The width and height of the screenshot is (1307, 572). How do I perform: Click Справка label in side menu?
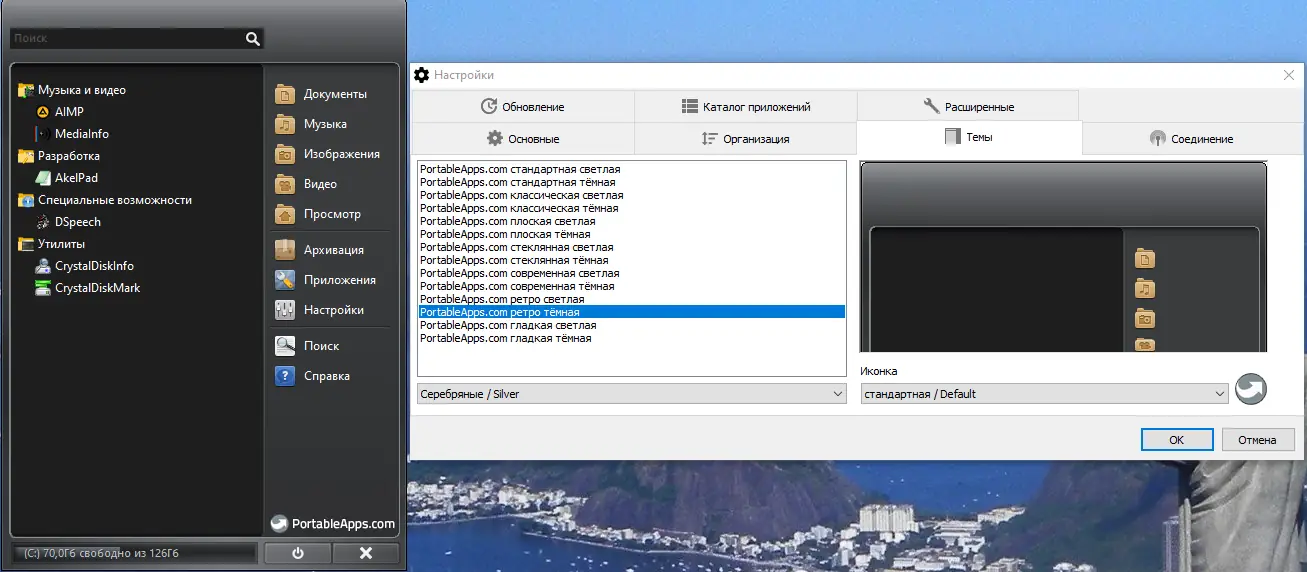tap(327, 376)
